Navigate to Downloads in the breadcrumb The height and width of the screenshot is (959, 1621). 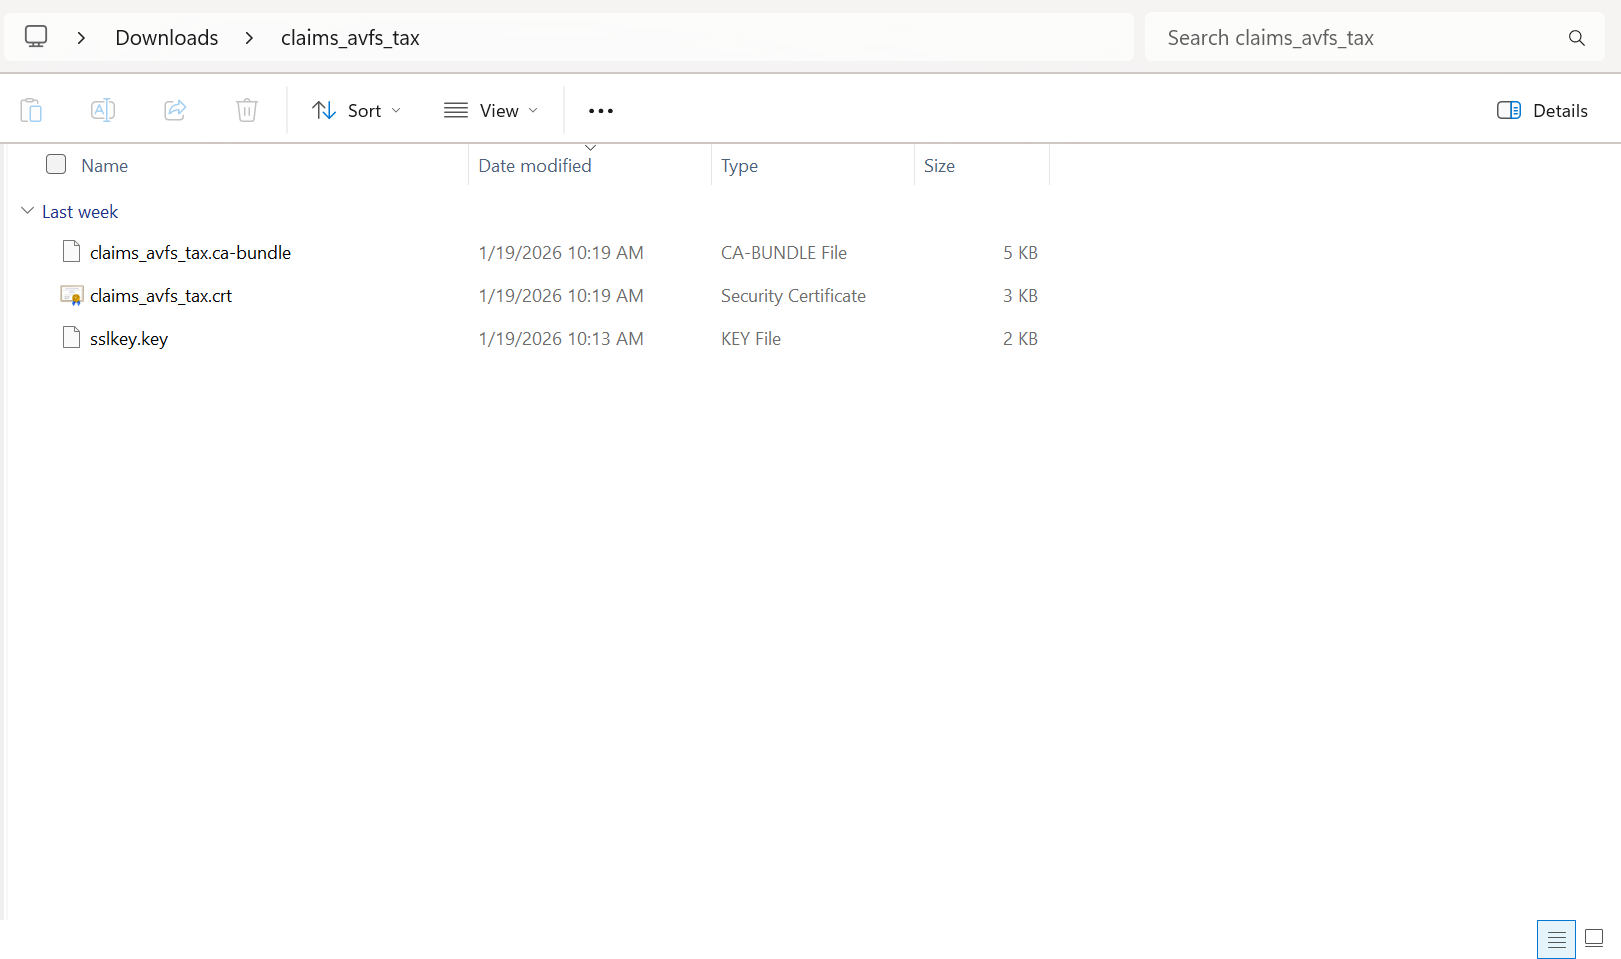click(x=167, y=38)
